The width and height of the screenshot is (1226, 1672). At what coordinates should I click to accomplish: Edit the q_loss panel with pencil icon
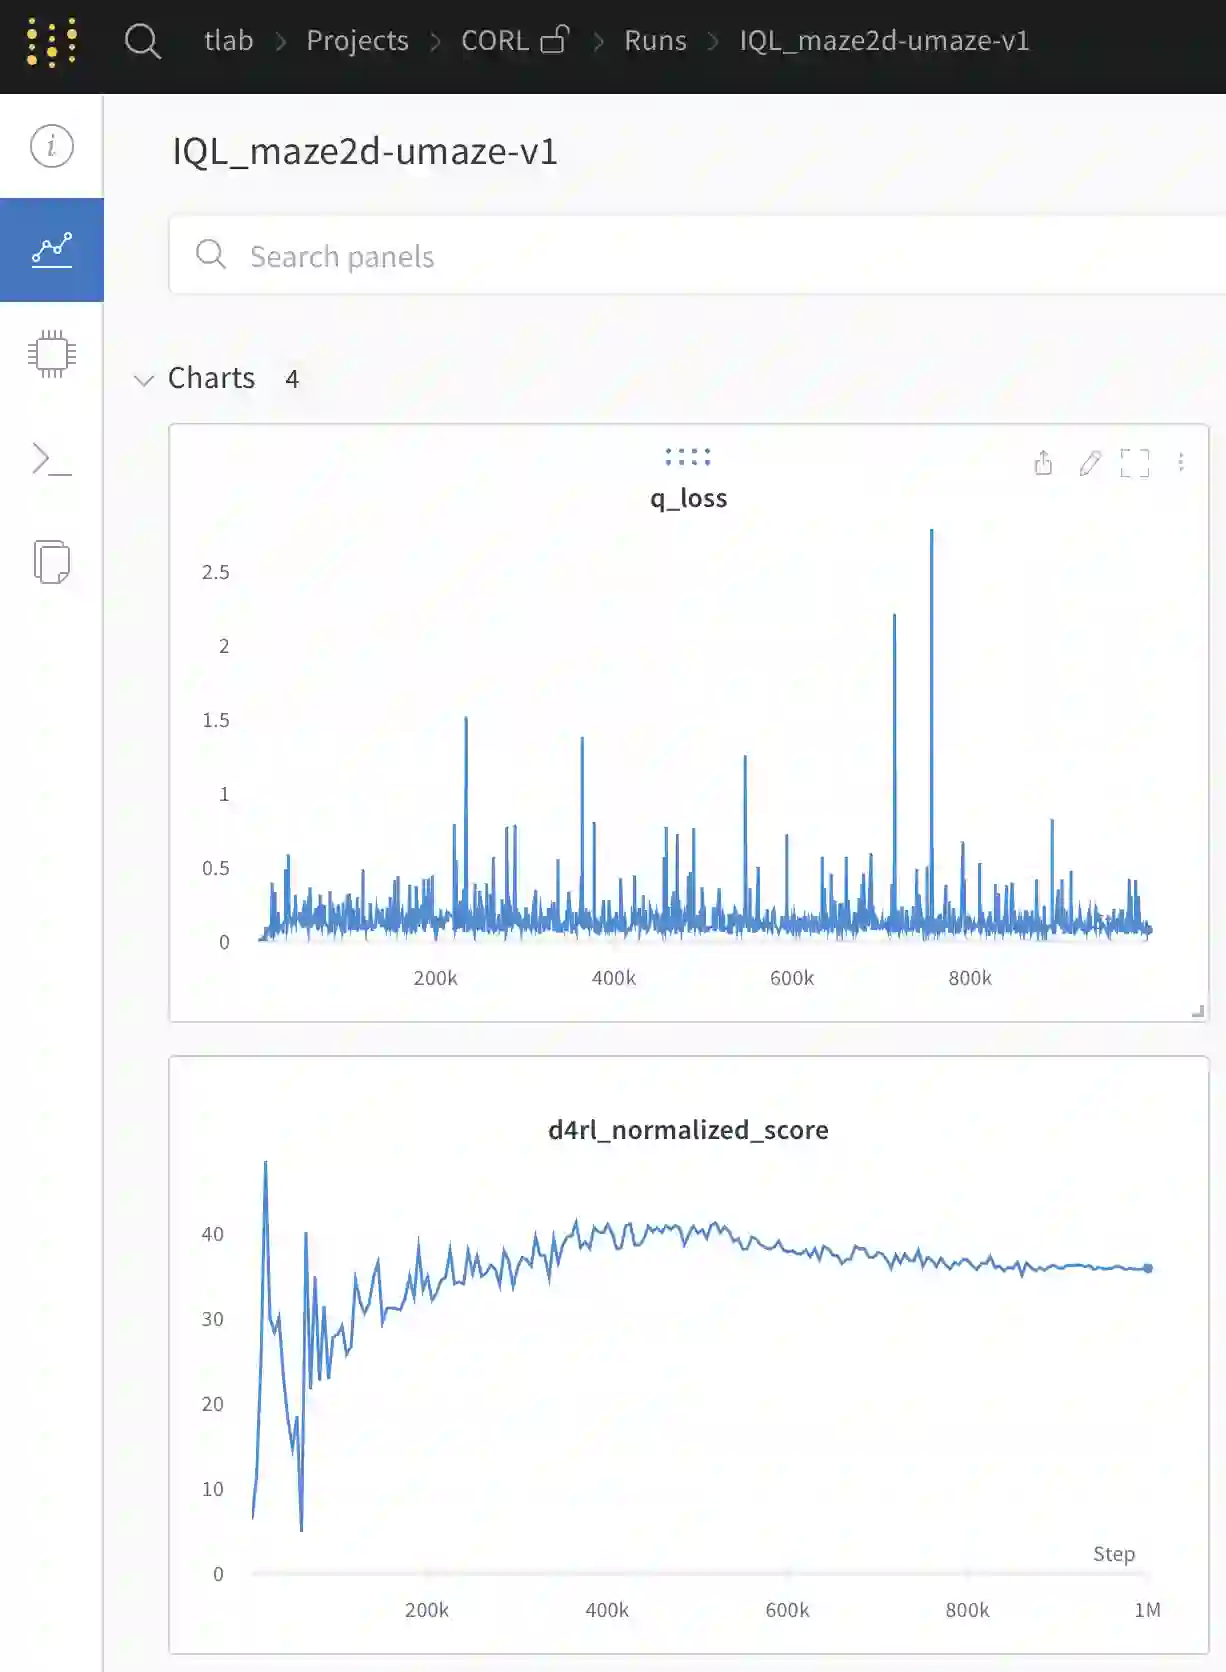click(x=1090, y=463)
